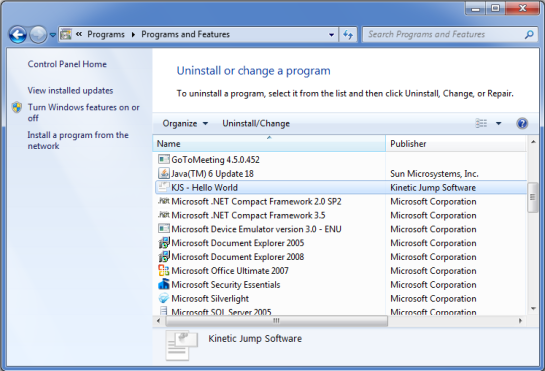Image resolution: width=545 pixels, height=371 pixels.
Task: Click the Back navigation arrow
Action: click(x=17, y=35)
